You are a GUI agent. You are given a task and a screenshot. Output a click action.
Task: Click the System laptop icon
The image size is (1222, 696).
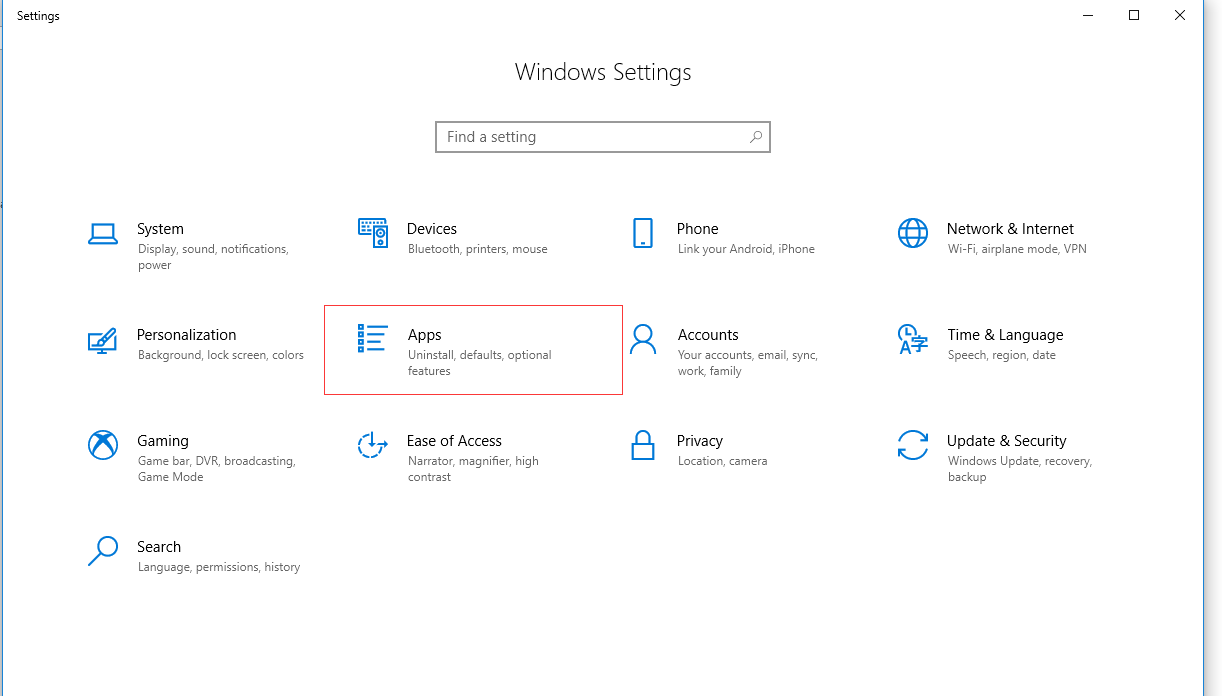(102, 234)
